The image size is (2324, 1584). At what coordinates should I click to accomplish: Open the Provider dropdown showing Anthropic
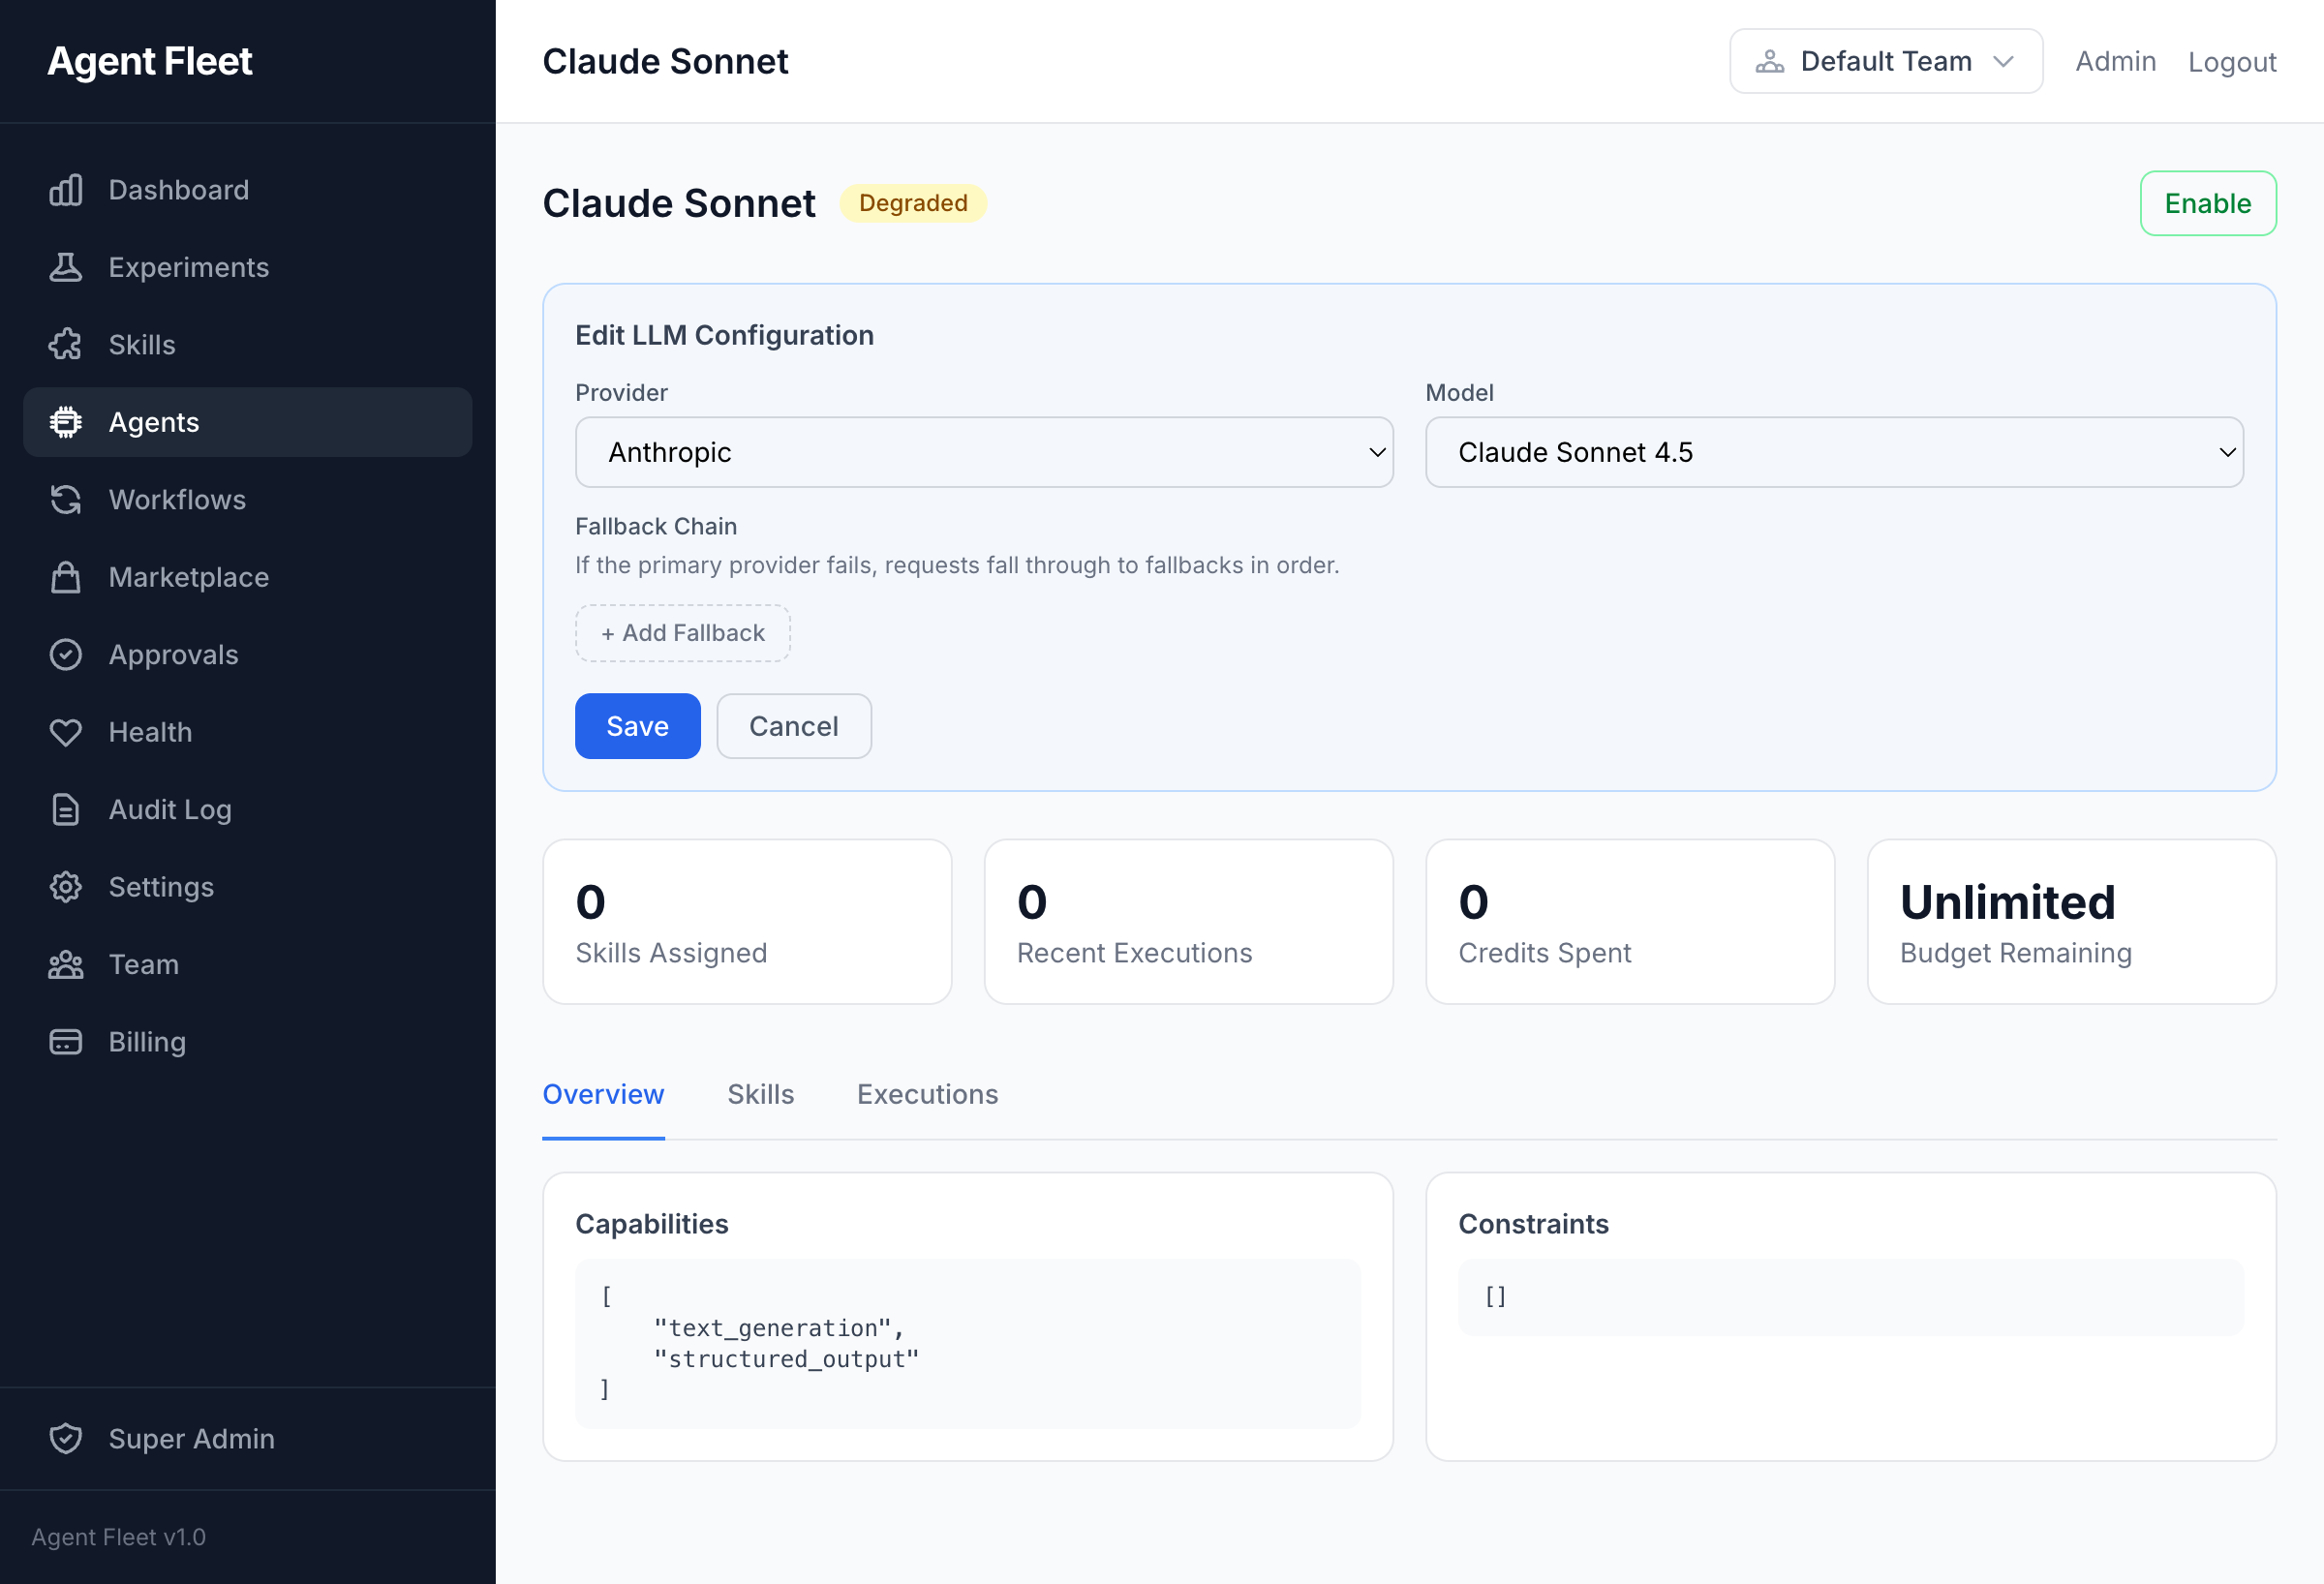coord(983,452)
